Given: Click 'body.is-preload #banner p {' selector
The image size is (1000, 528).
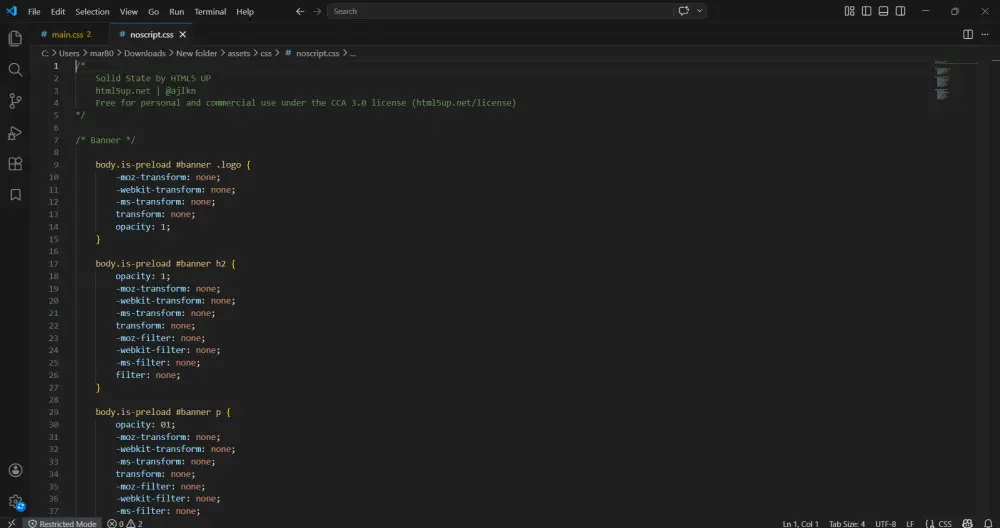Looking at the screenshot, I should (x=163, y=412).
